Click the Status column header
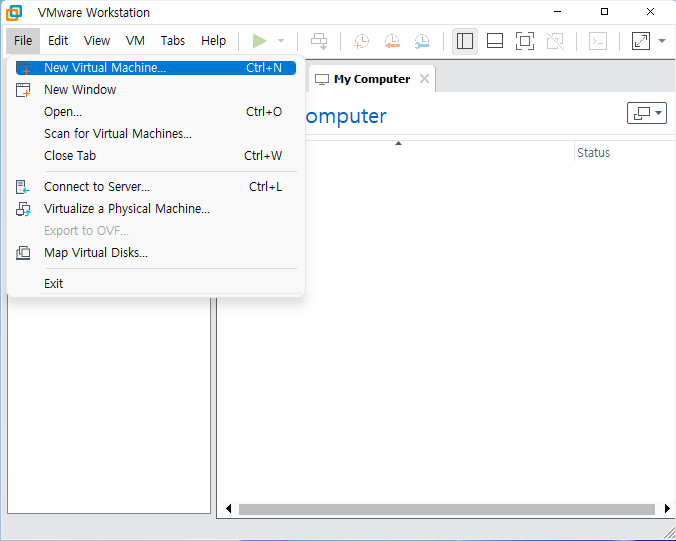The image size is (676, 541). 593,153
